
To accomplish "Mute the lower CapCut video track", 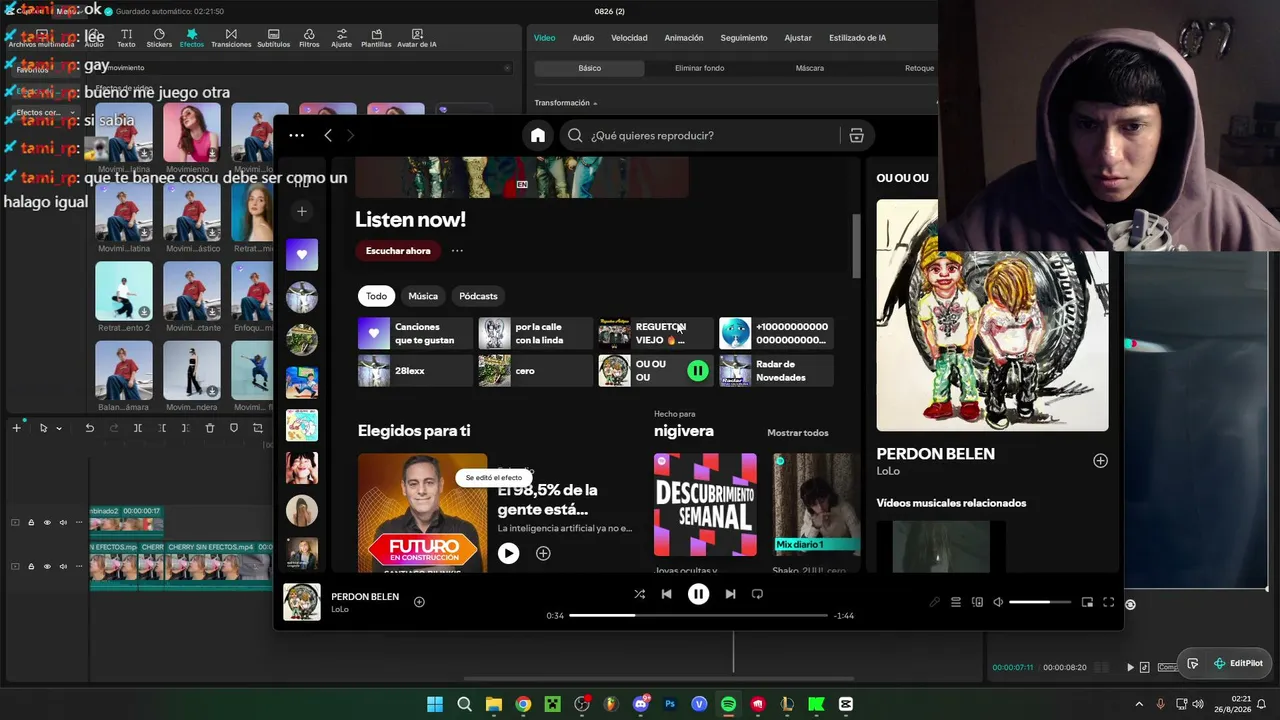I will [x=63, y=566].
